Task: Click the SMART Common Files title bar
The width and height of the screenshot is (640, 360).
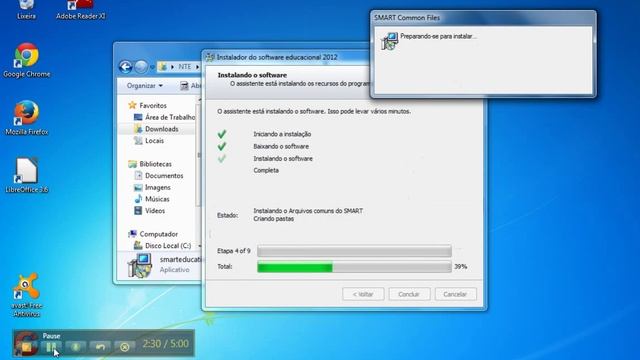Action: [x=483, y=18]
